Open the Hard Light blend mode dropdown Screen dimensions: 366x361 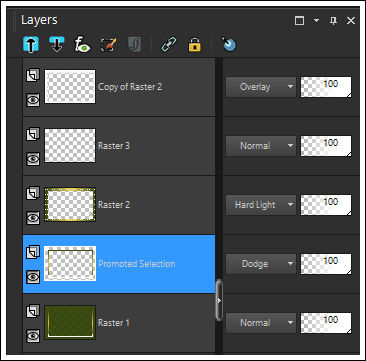click(x=261, y=205)
